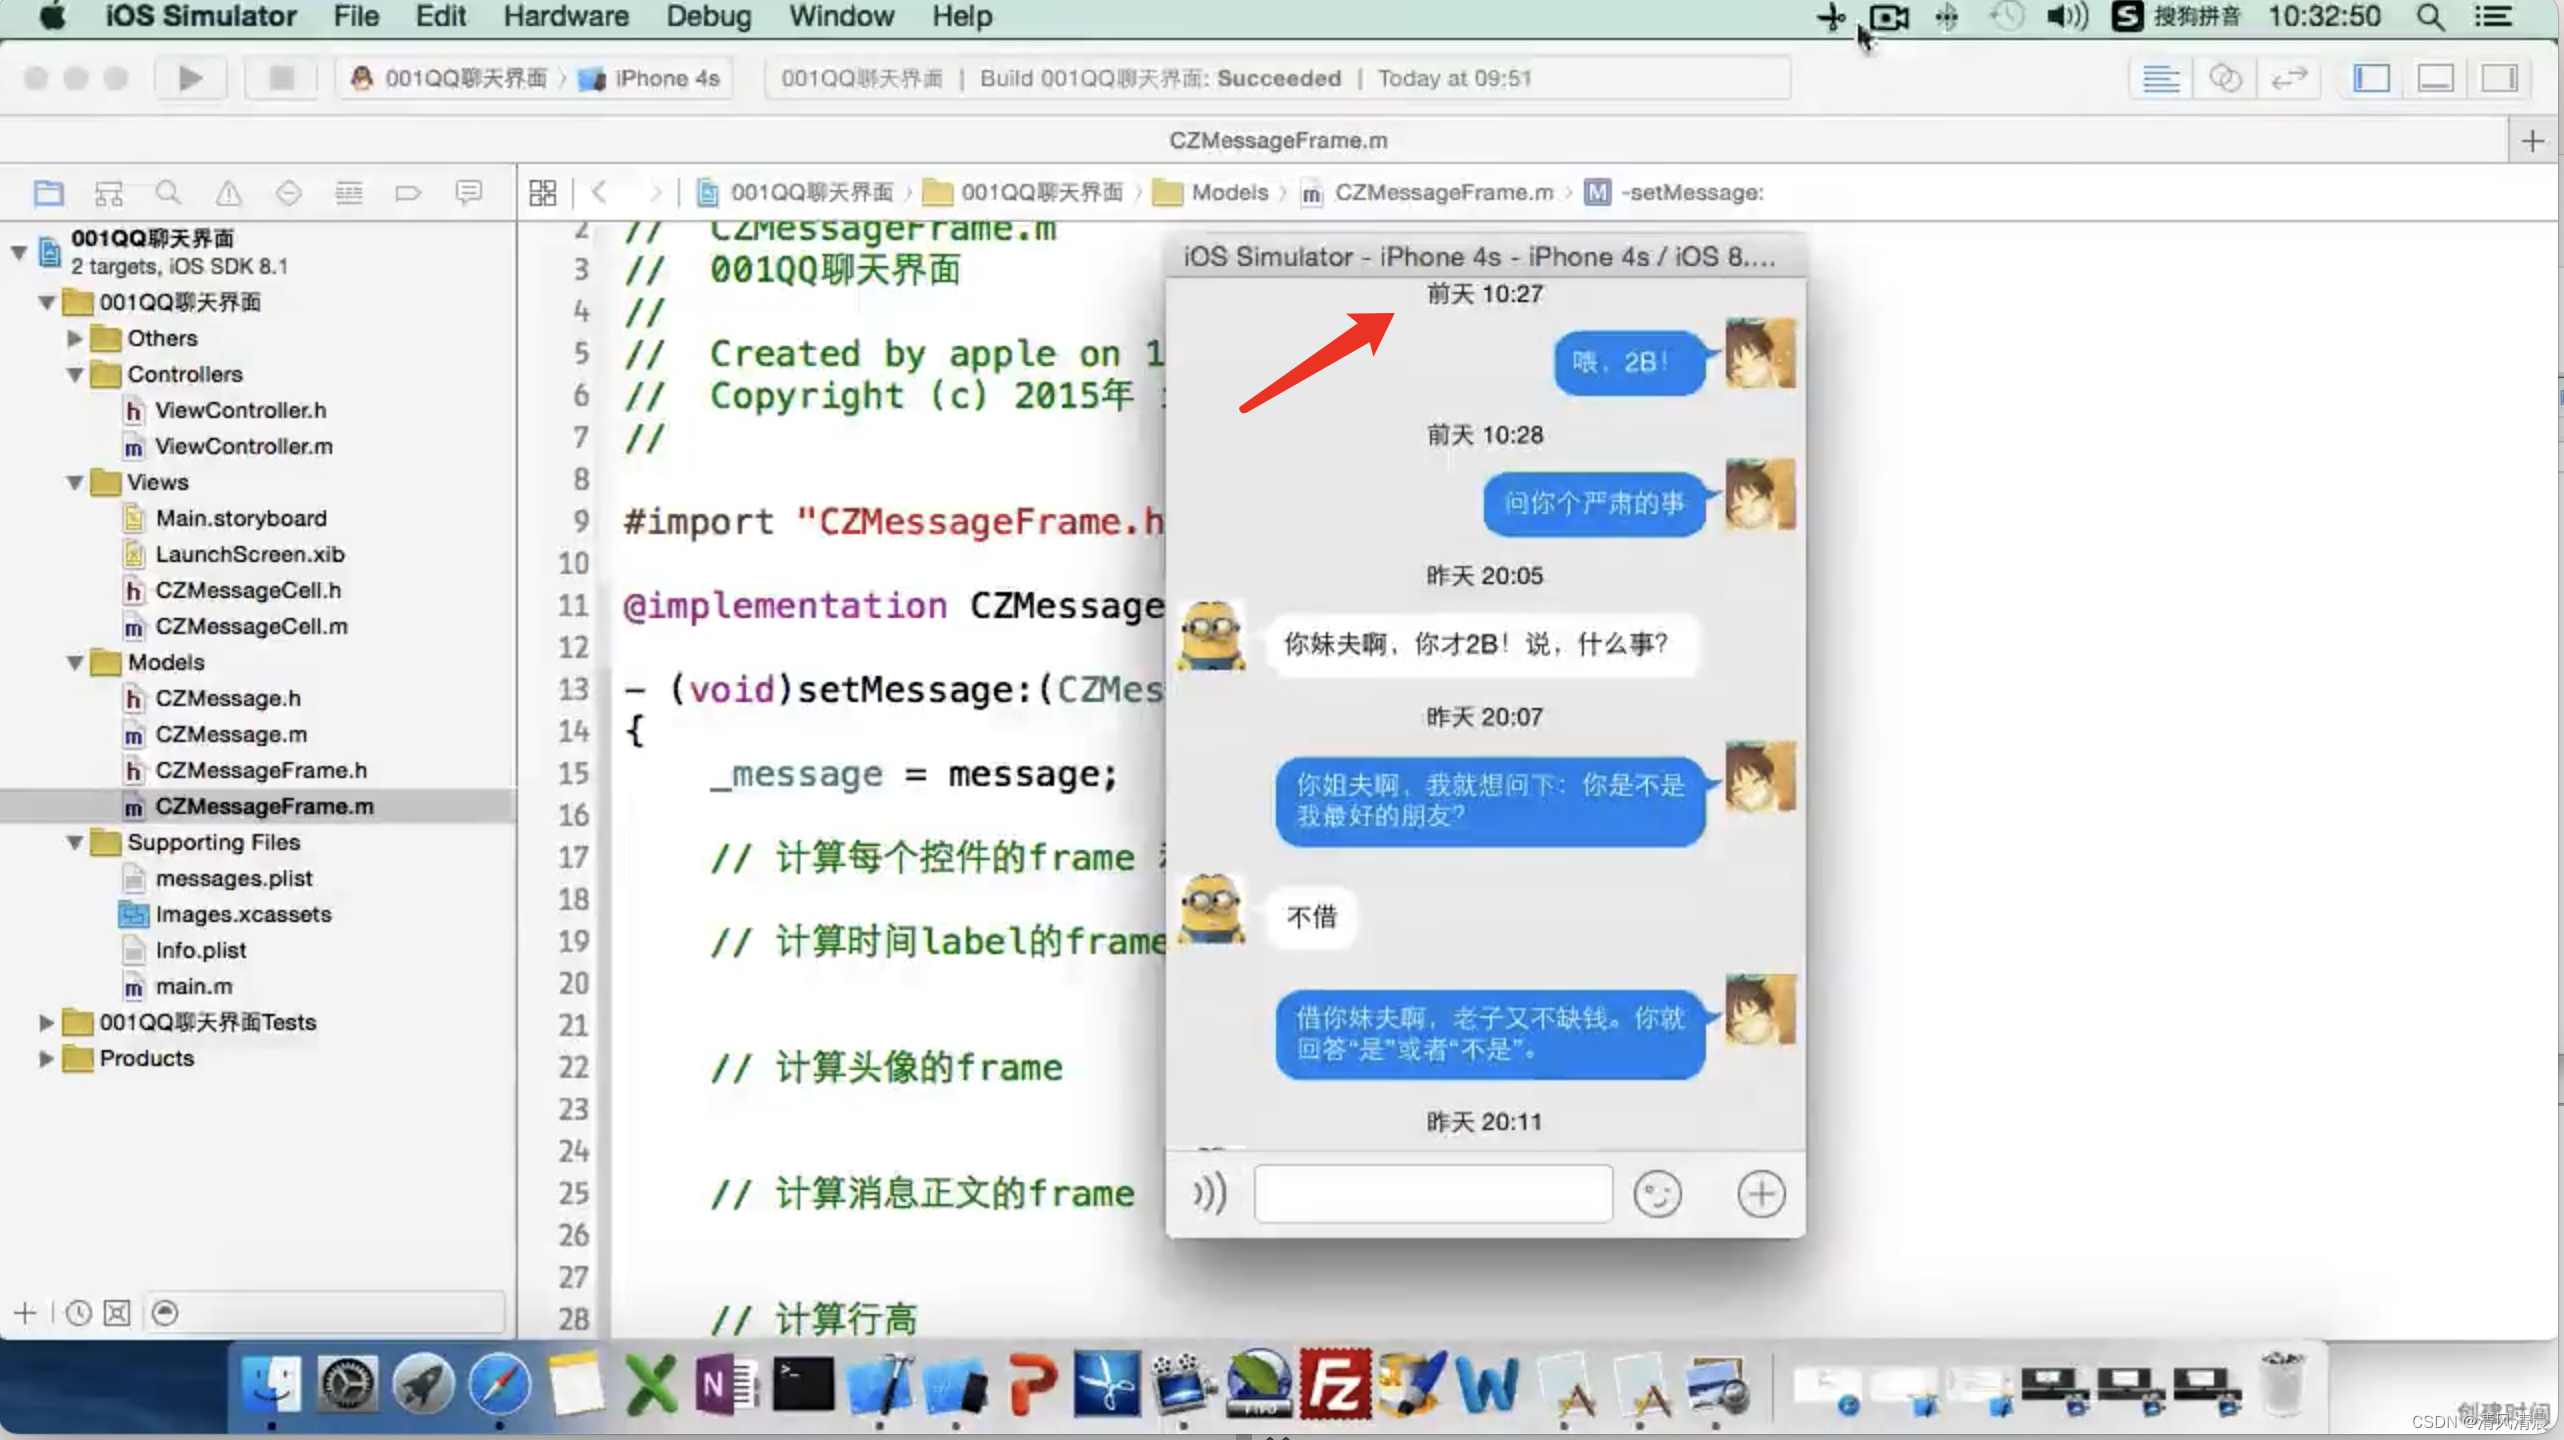Open the issue navigator warning icon

click(229, 192)
